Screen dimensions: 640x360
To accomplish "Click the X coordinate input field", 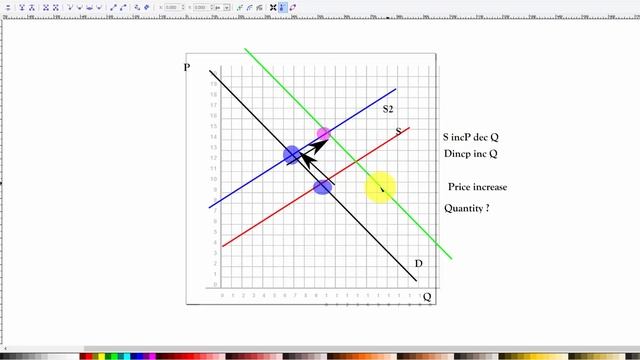I will (172, 7).
